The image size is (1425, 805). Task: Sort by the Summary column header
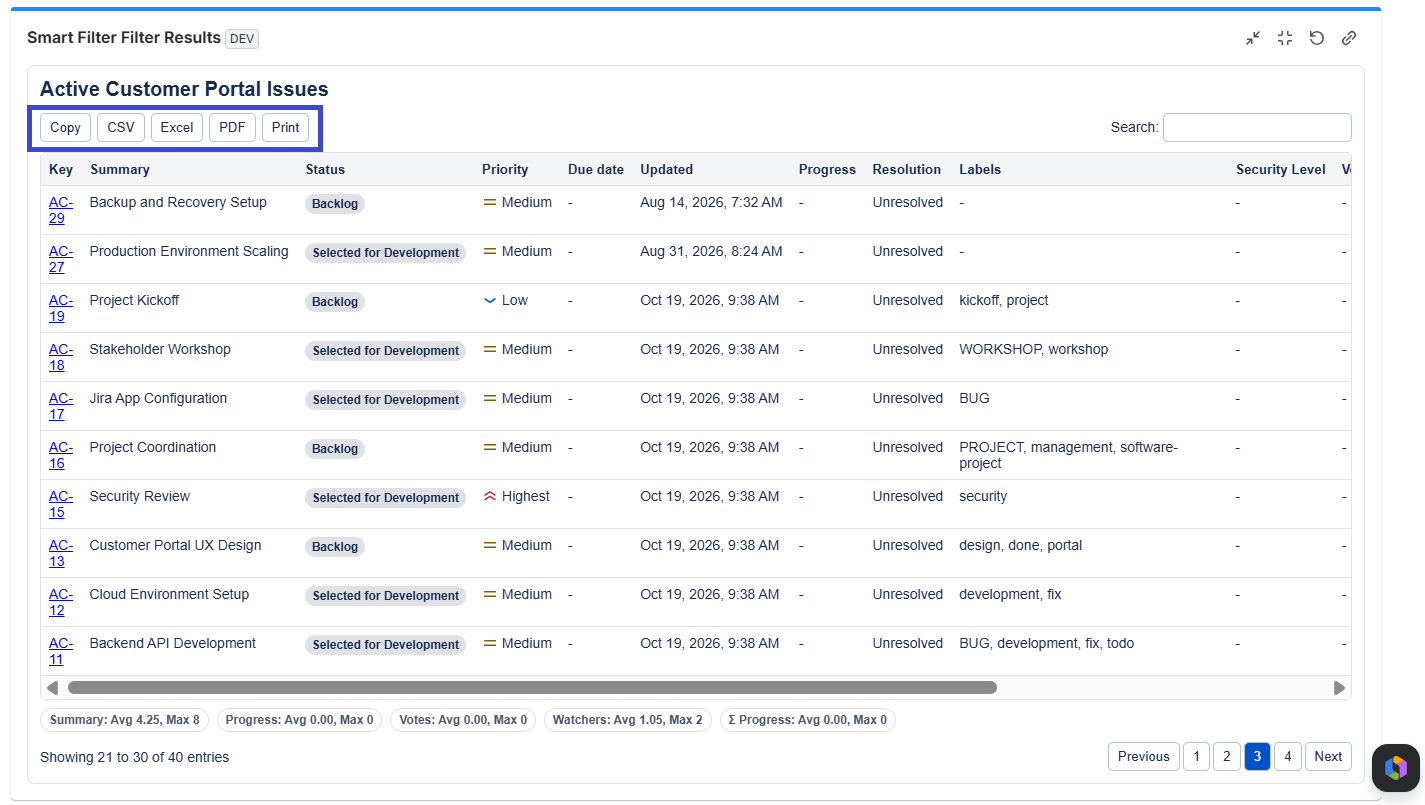pyautogui.click(x=120, y=170)
